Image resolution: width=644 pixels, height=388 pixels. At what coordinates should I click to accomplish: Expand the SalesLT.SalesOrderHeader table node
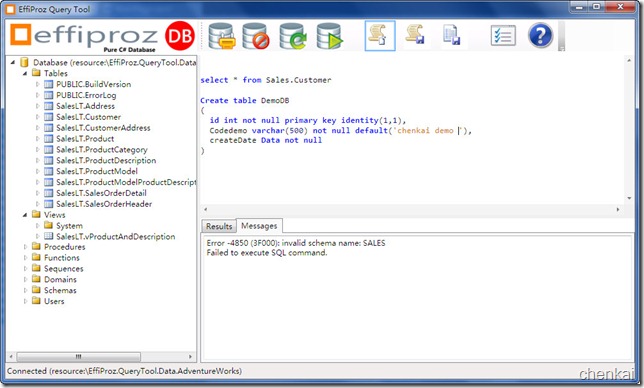coord(37,204)
